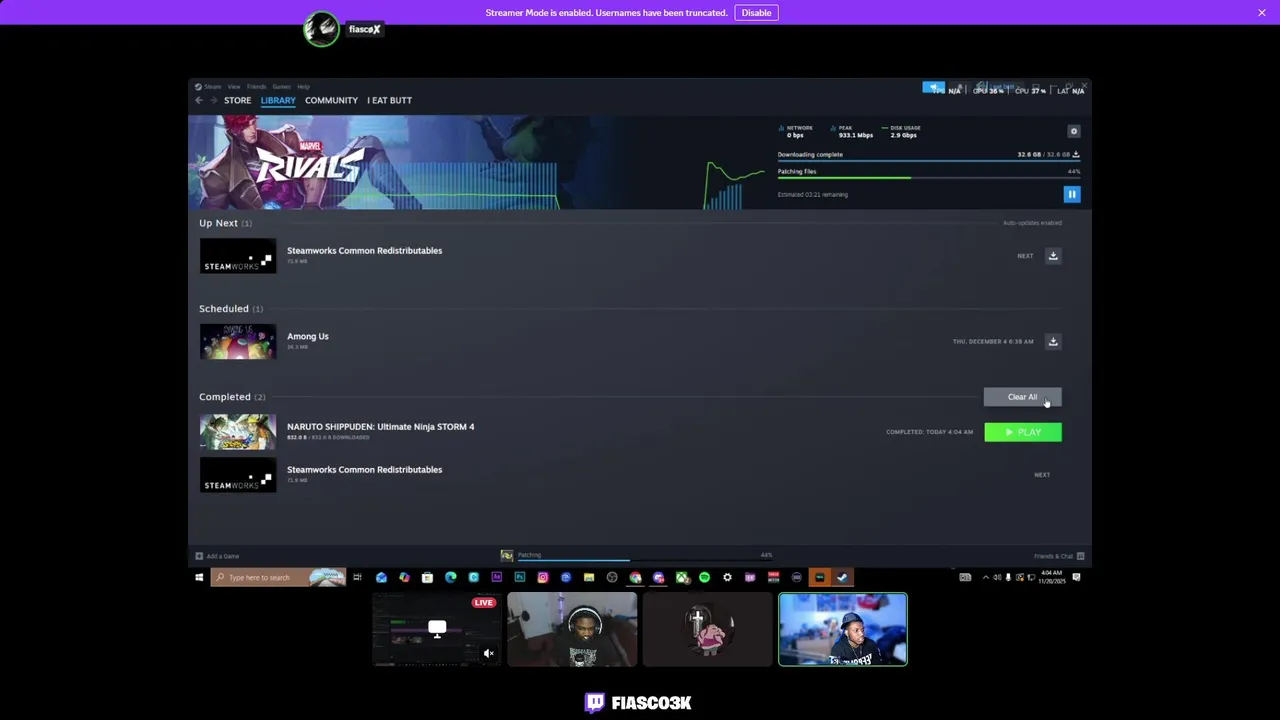
Task: Click the Scheduled section header
Action: pyautogui.click(x=231, y=309)
